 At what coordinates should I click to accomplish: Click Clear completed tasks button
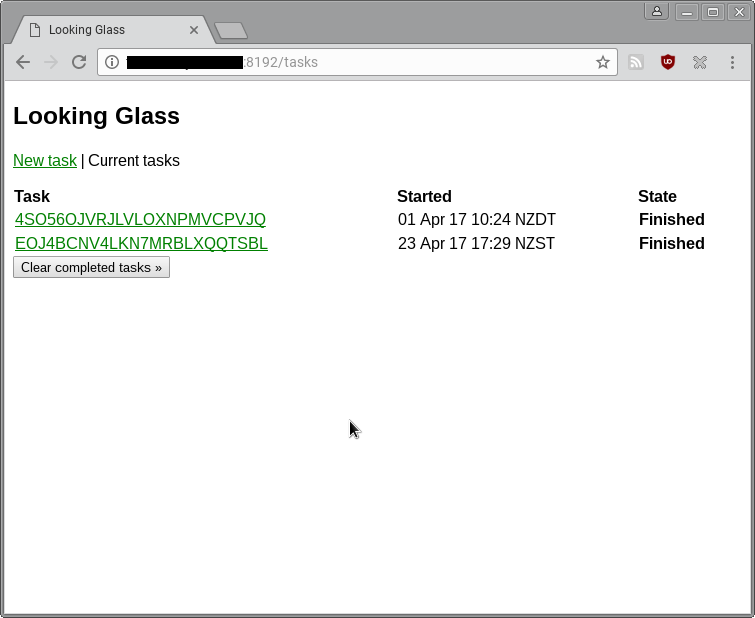91,267
